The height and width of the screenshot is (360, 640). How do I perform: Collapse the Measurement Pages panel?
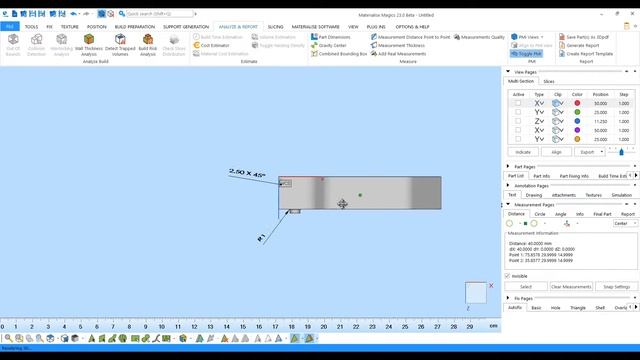(x=508, y=204)
